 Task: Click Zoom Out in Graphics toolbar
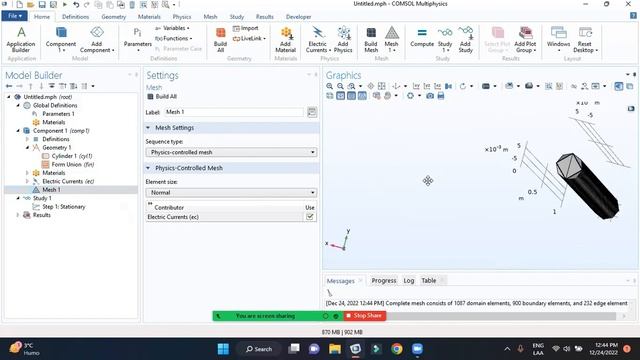340,86
